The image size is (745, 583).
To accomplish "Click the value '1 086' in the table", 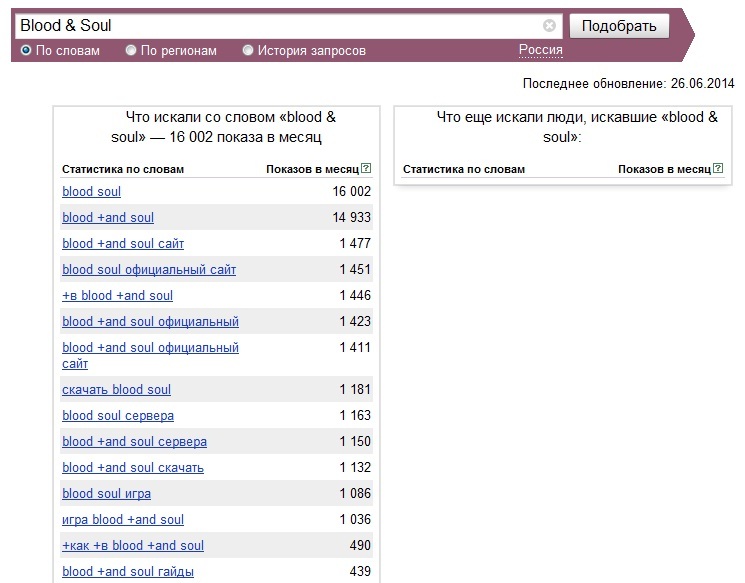I will point(355,494).
